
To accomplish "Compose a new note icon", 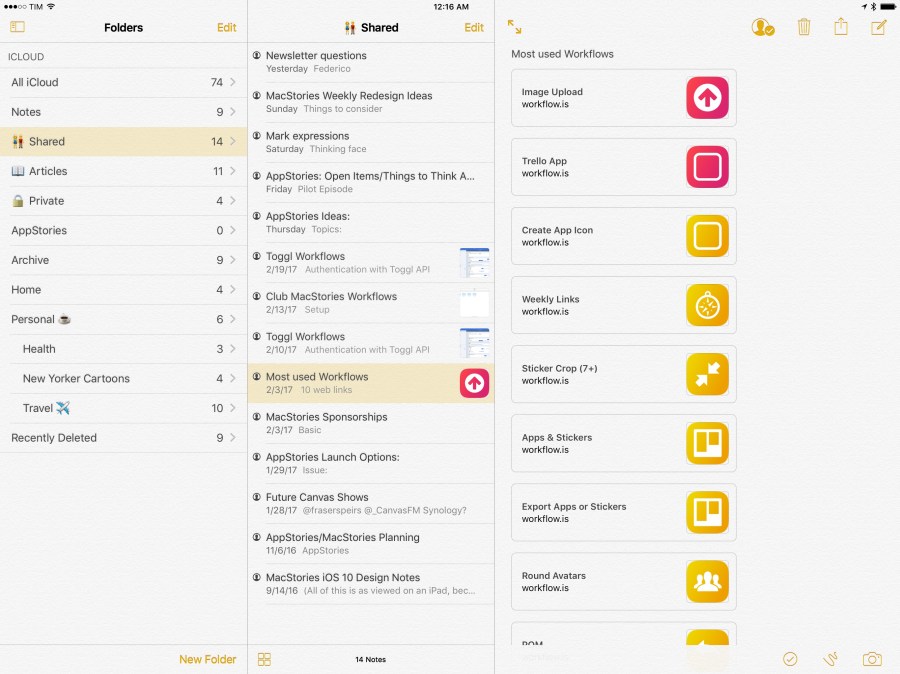I will (x=878, y=27).
